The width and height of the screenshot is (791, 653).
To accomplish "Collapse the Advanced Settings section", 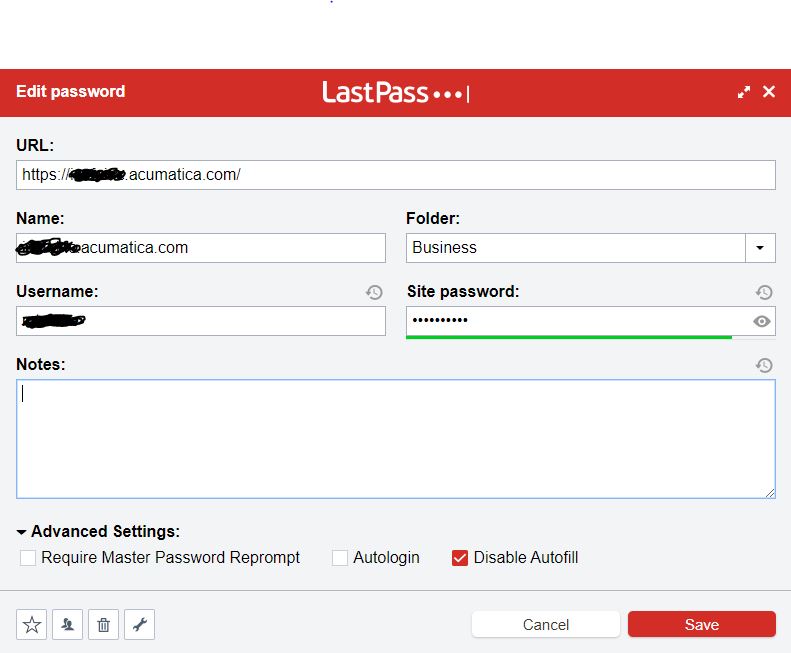I will point(21,532).
